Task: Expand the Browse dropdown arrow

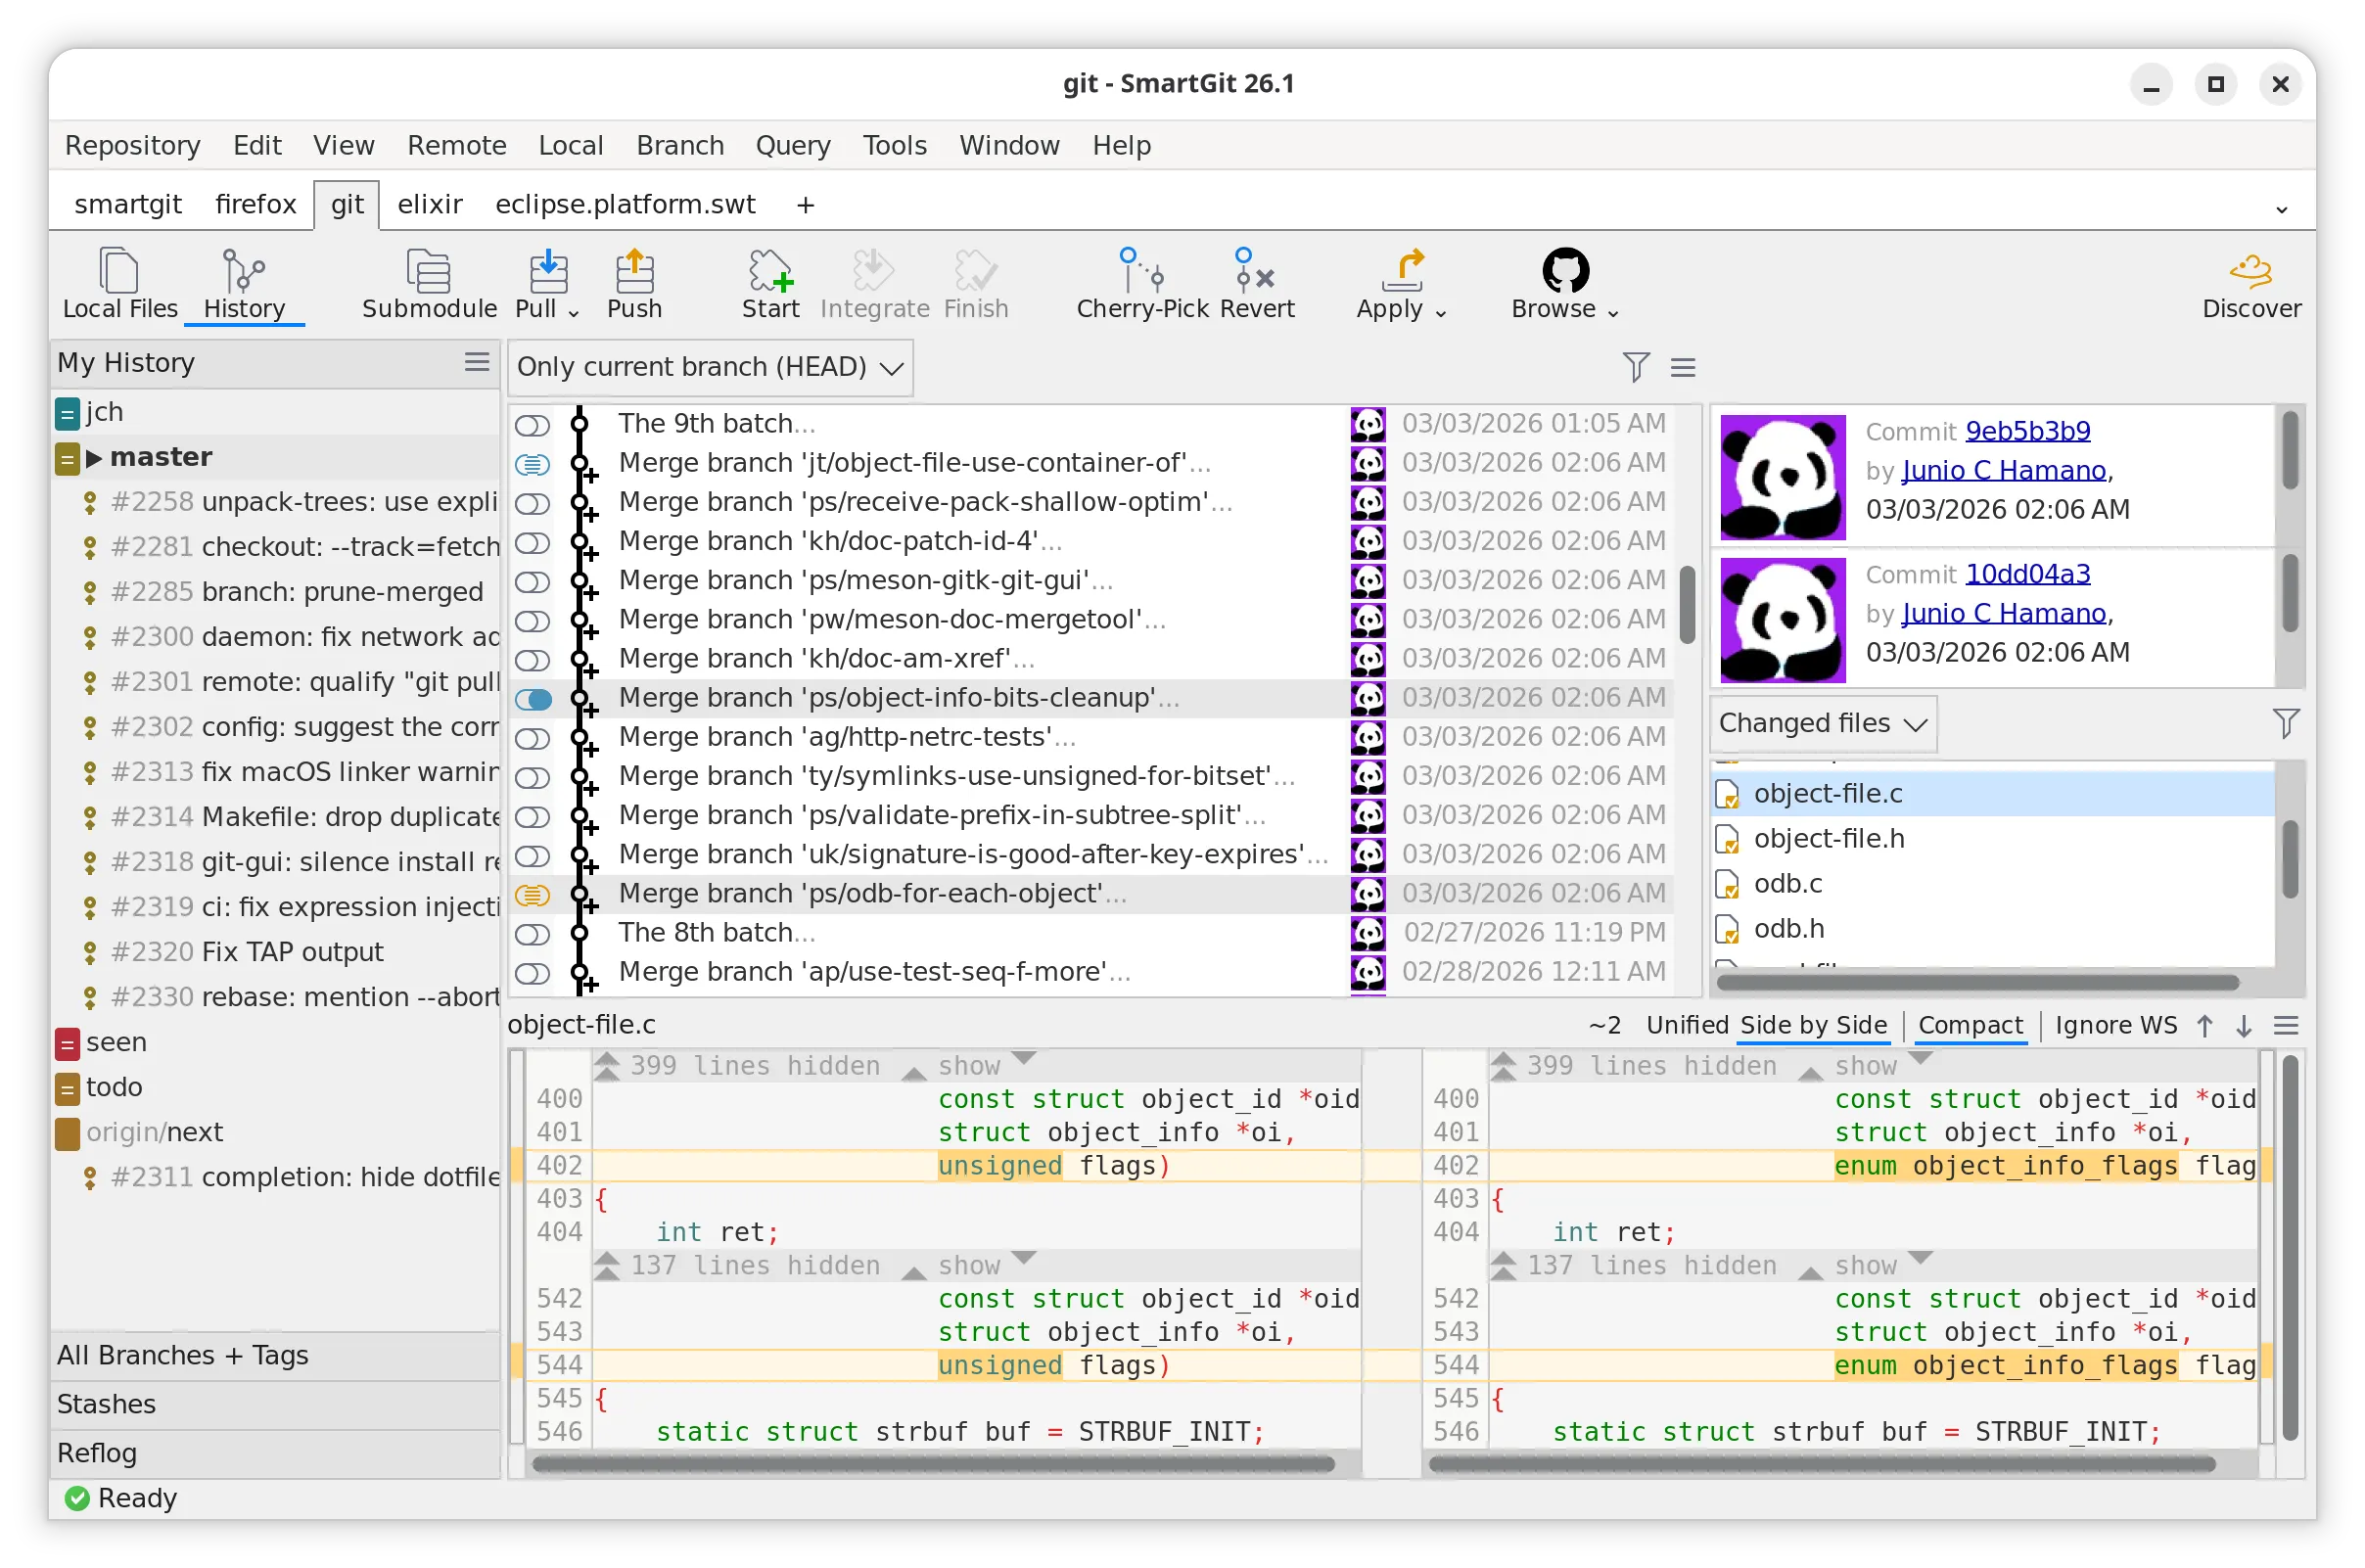Action: (x=1613, y=313)
